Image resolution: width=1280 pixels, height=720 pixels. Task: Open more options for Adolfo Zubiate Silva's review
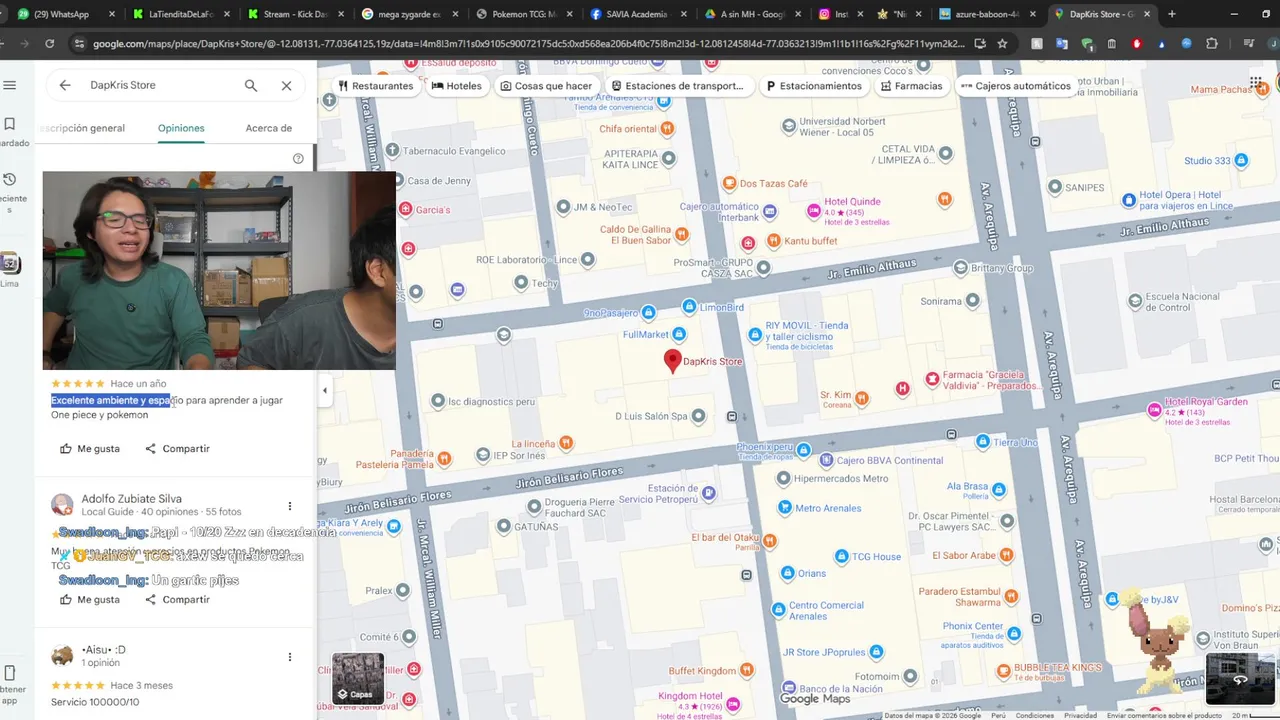[x=290, y=506]
